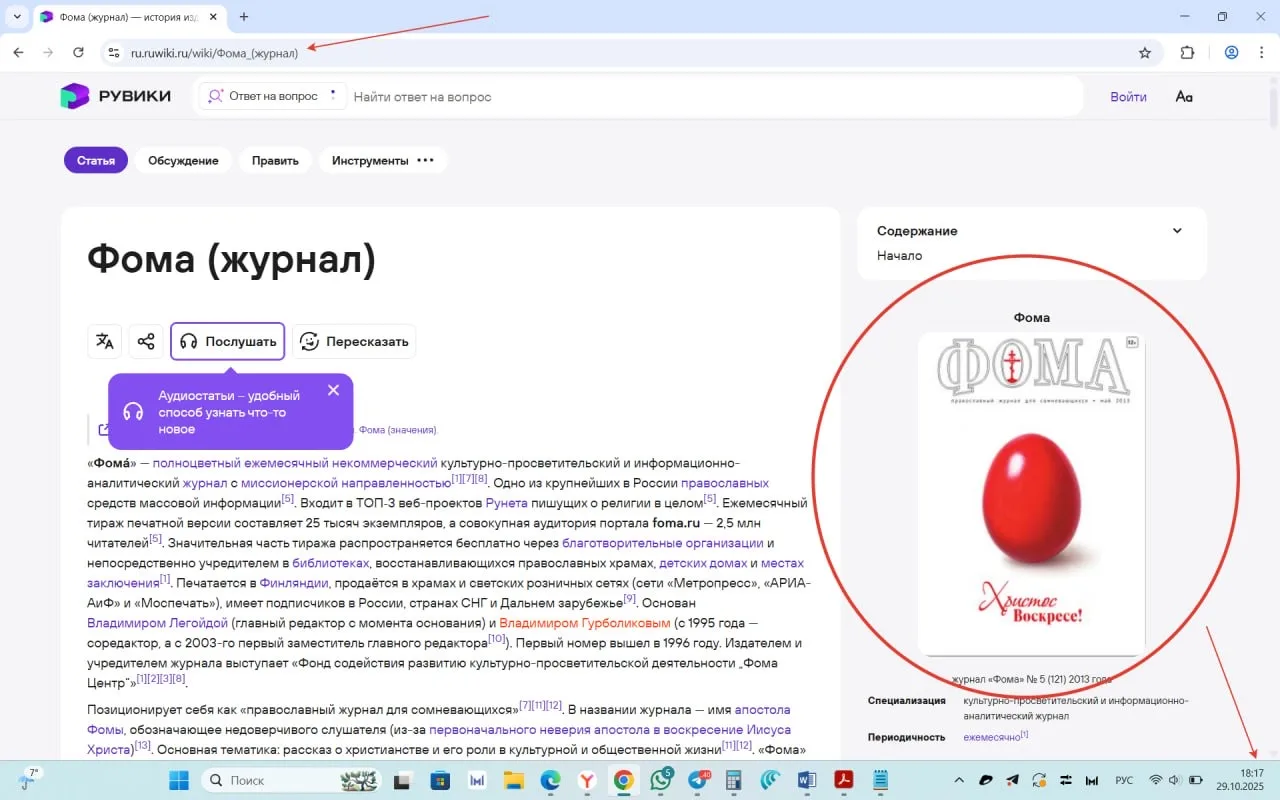Open the Ответ на вопрос mode dropdown
1280x800 pixels.
point(270,96)
